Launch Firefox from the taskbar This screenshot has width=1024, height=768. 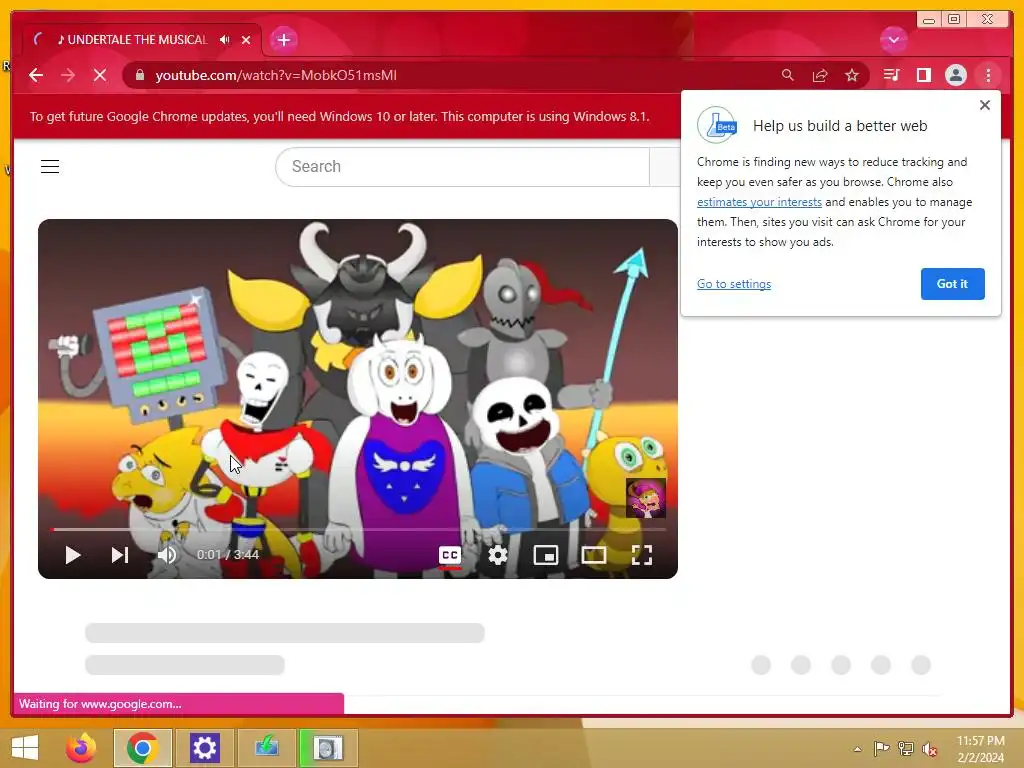tap(81, 748)
